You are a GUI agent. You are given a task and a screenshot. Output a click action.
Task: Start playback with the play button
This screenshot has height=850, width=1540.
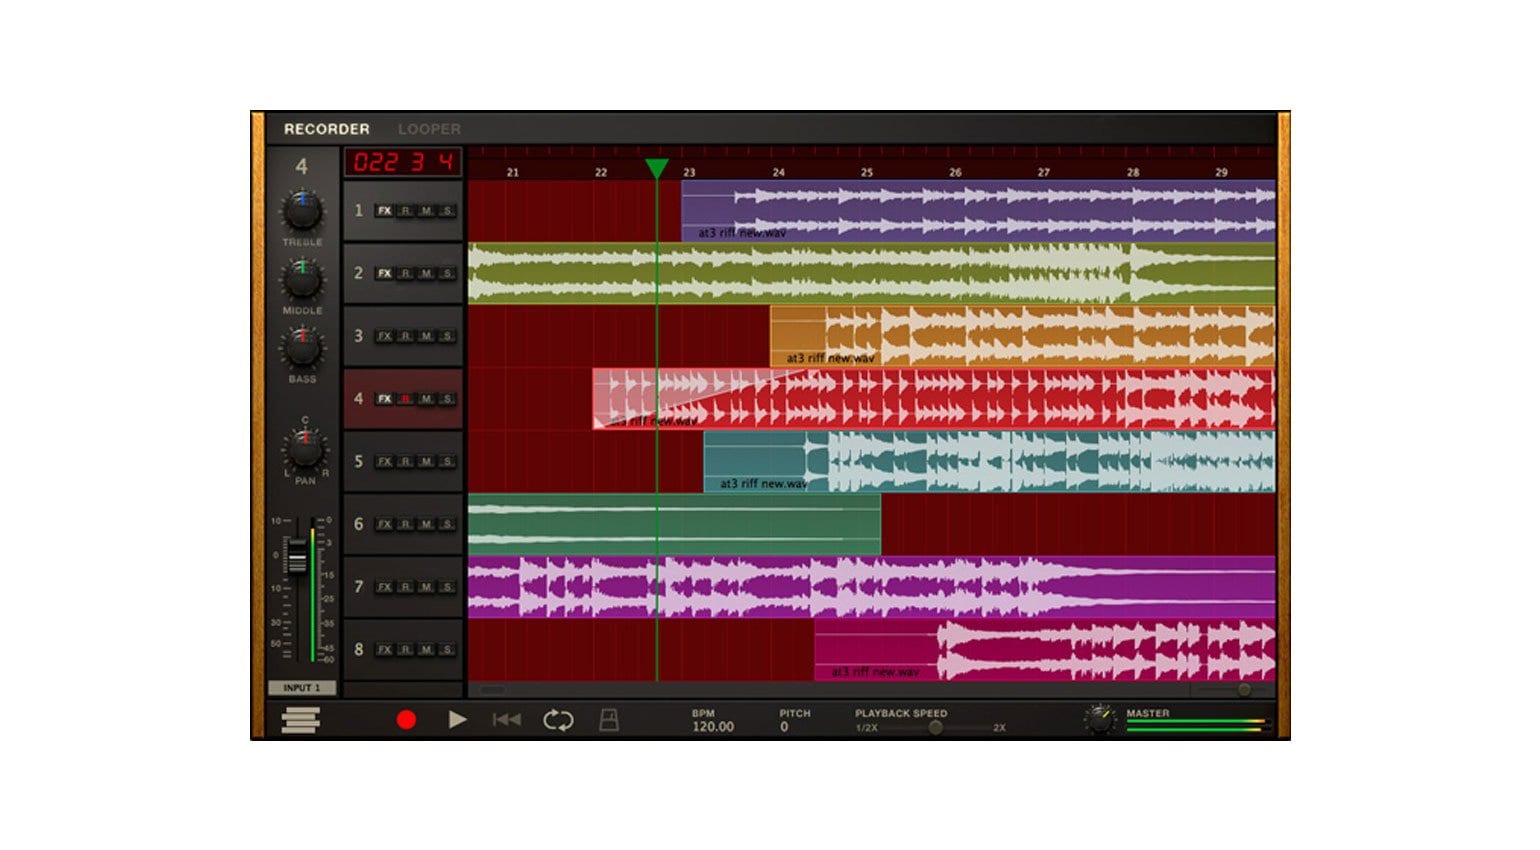458,720
